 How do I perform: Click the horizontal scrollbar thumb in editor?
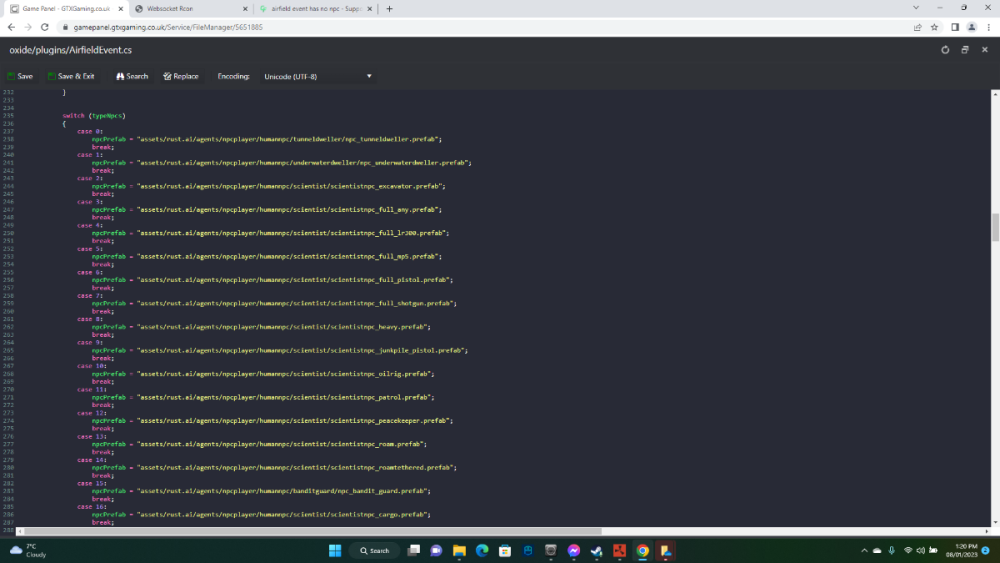click(312, 531)
